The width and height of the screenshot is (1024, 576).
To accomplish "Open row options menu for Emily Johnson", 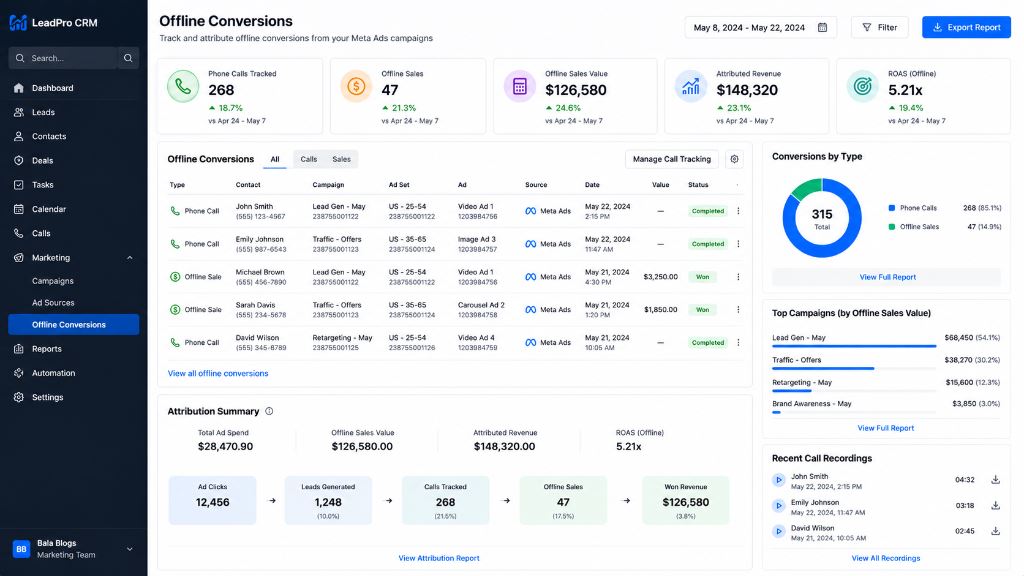I will pyautogui.click(x=739, y=244).
